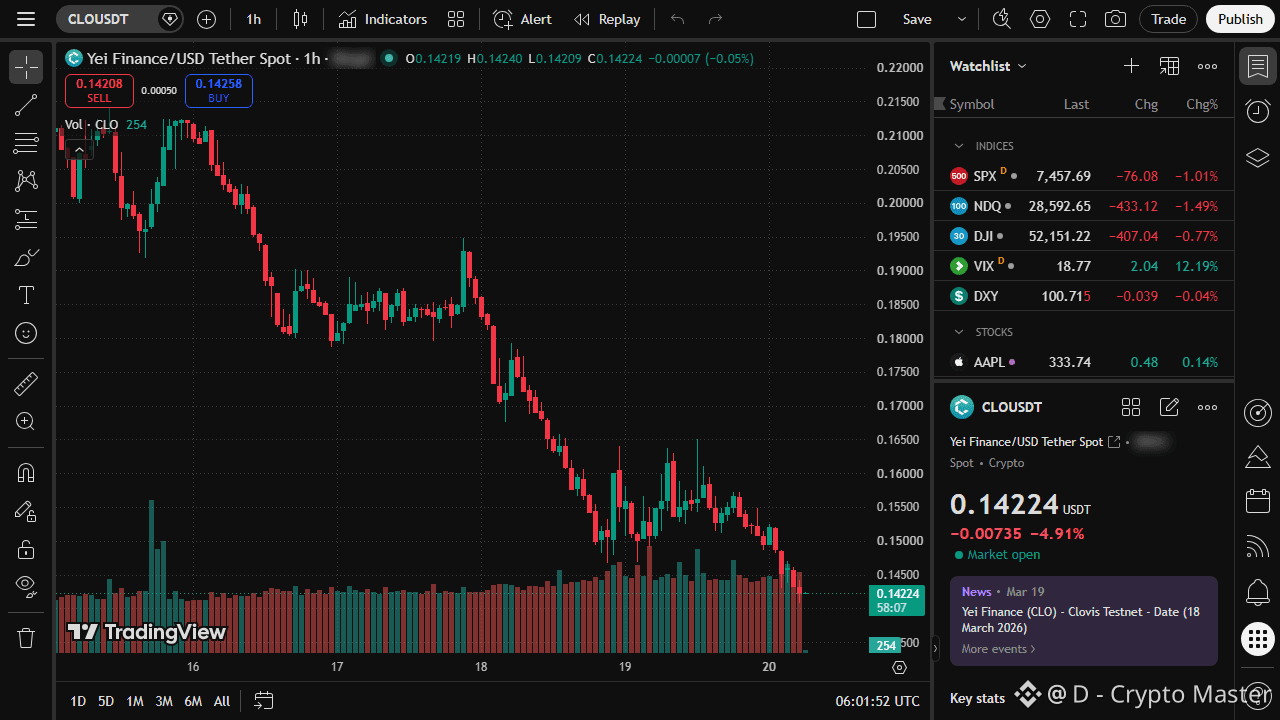Toggle lock all drawings
The width and height of the screenshot is (1280, 720).
click(26, 549)
